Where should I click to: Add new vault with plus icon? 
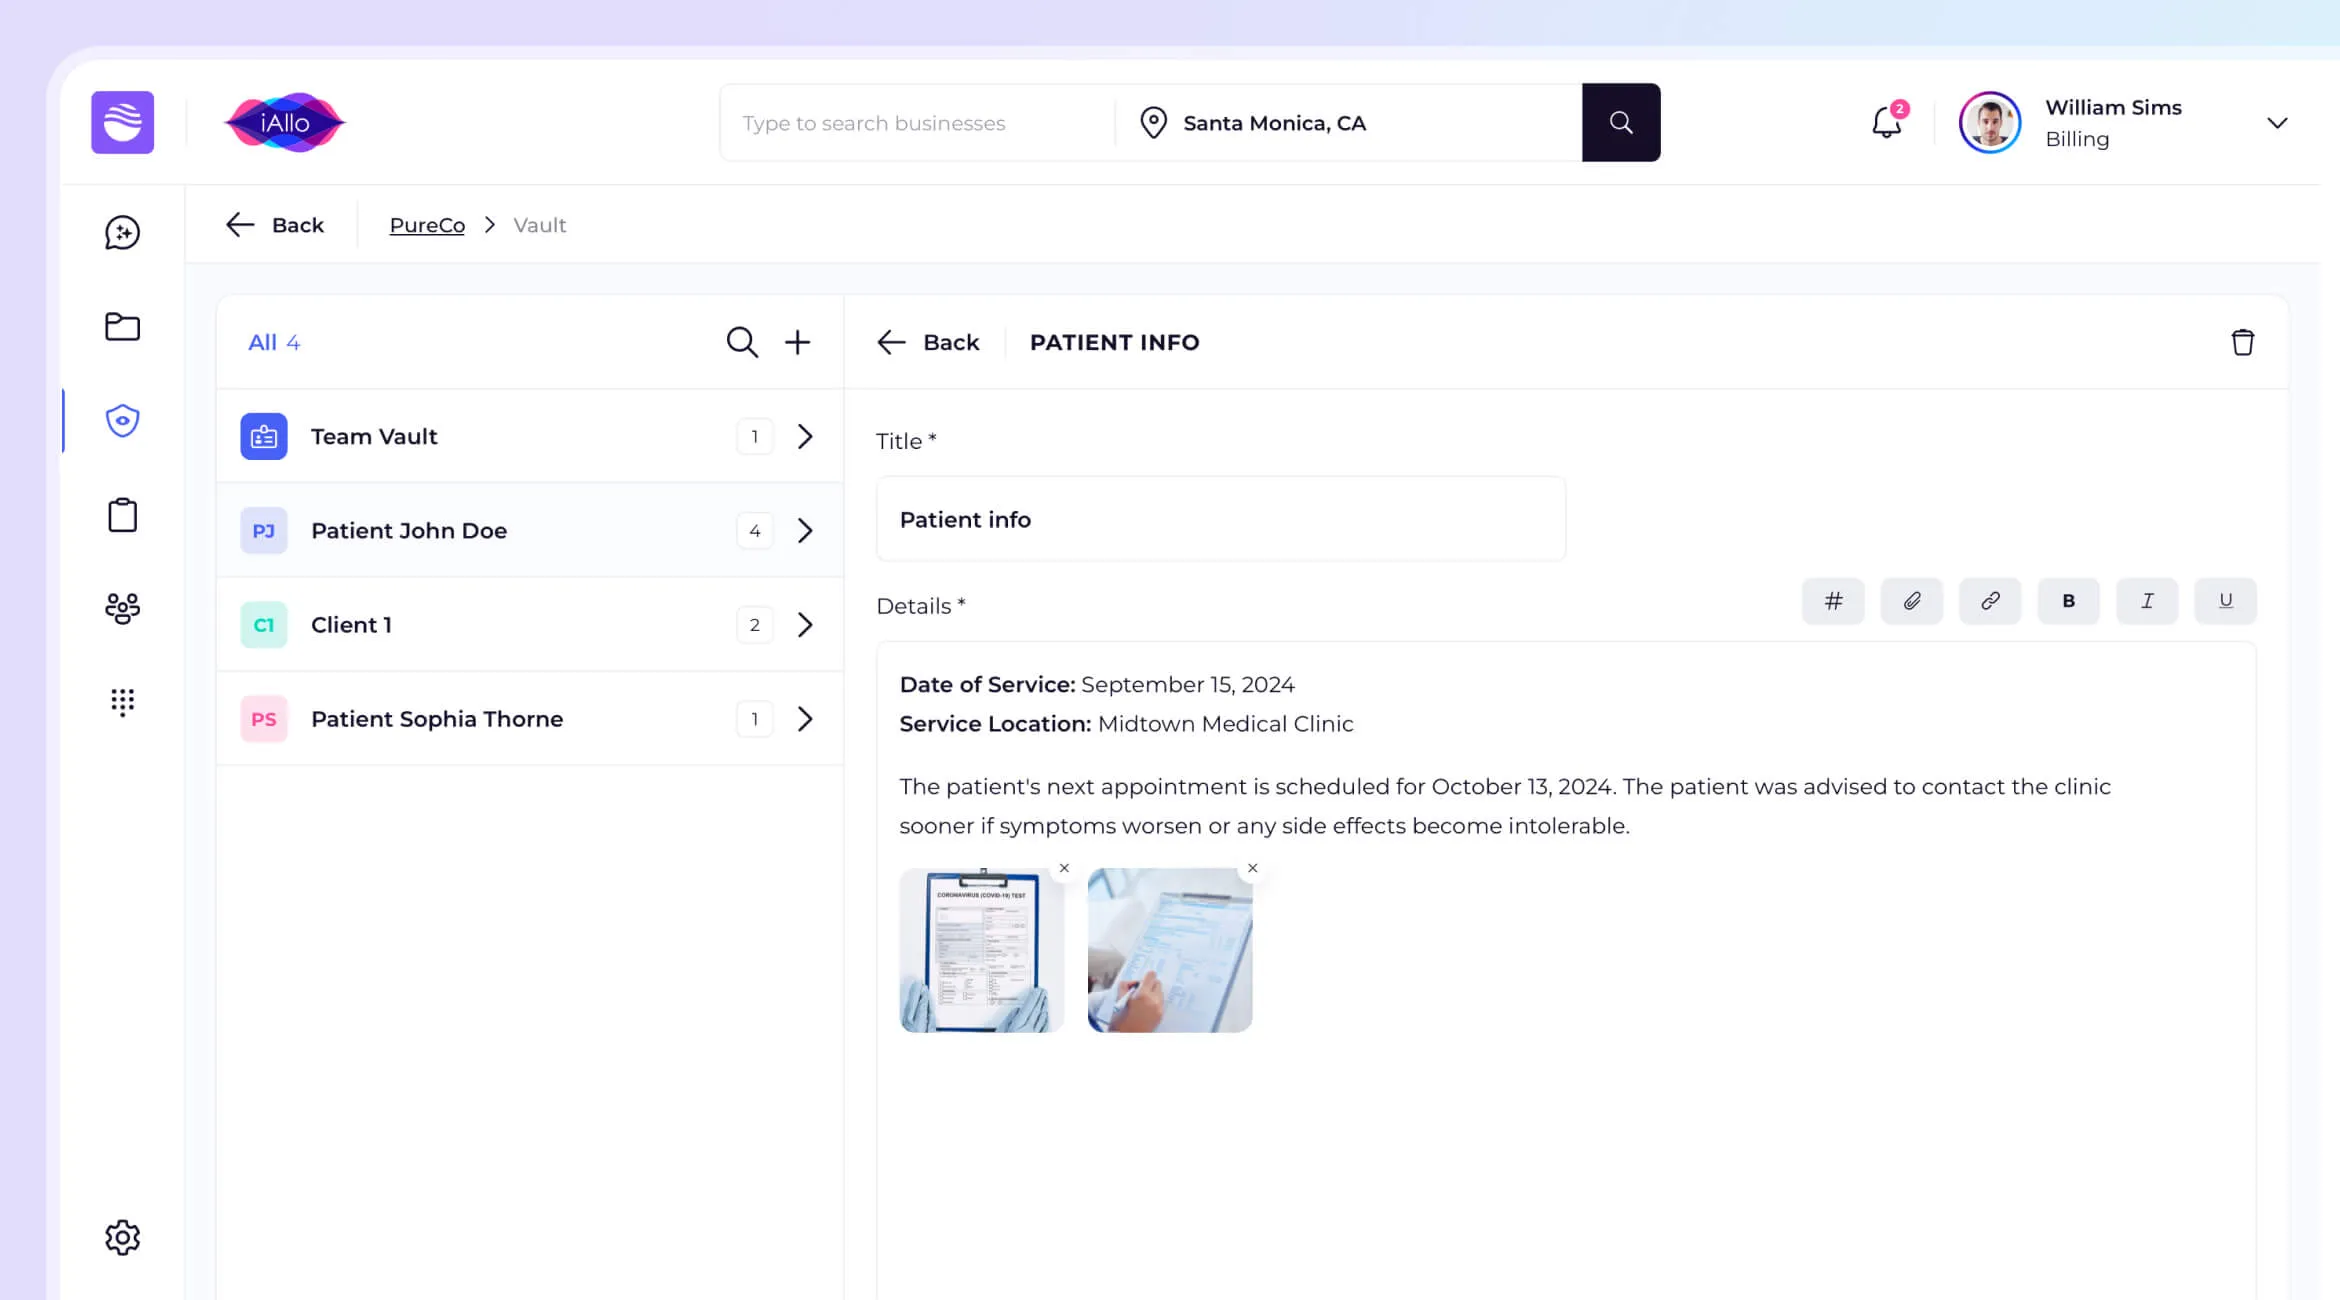(x=797, y=342)
